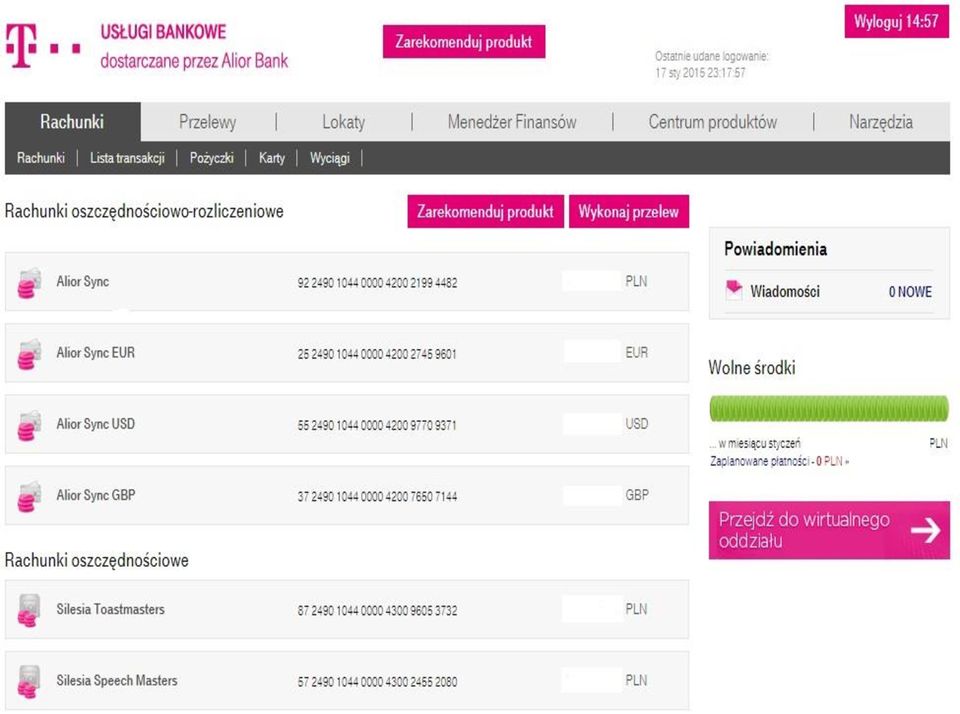Click the Wyloguj logout button

coord(896,21)
